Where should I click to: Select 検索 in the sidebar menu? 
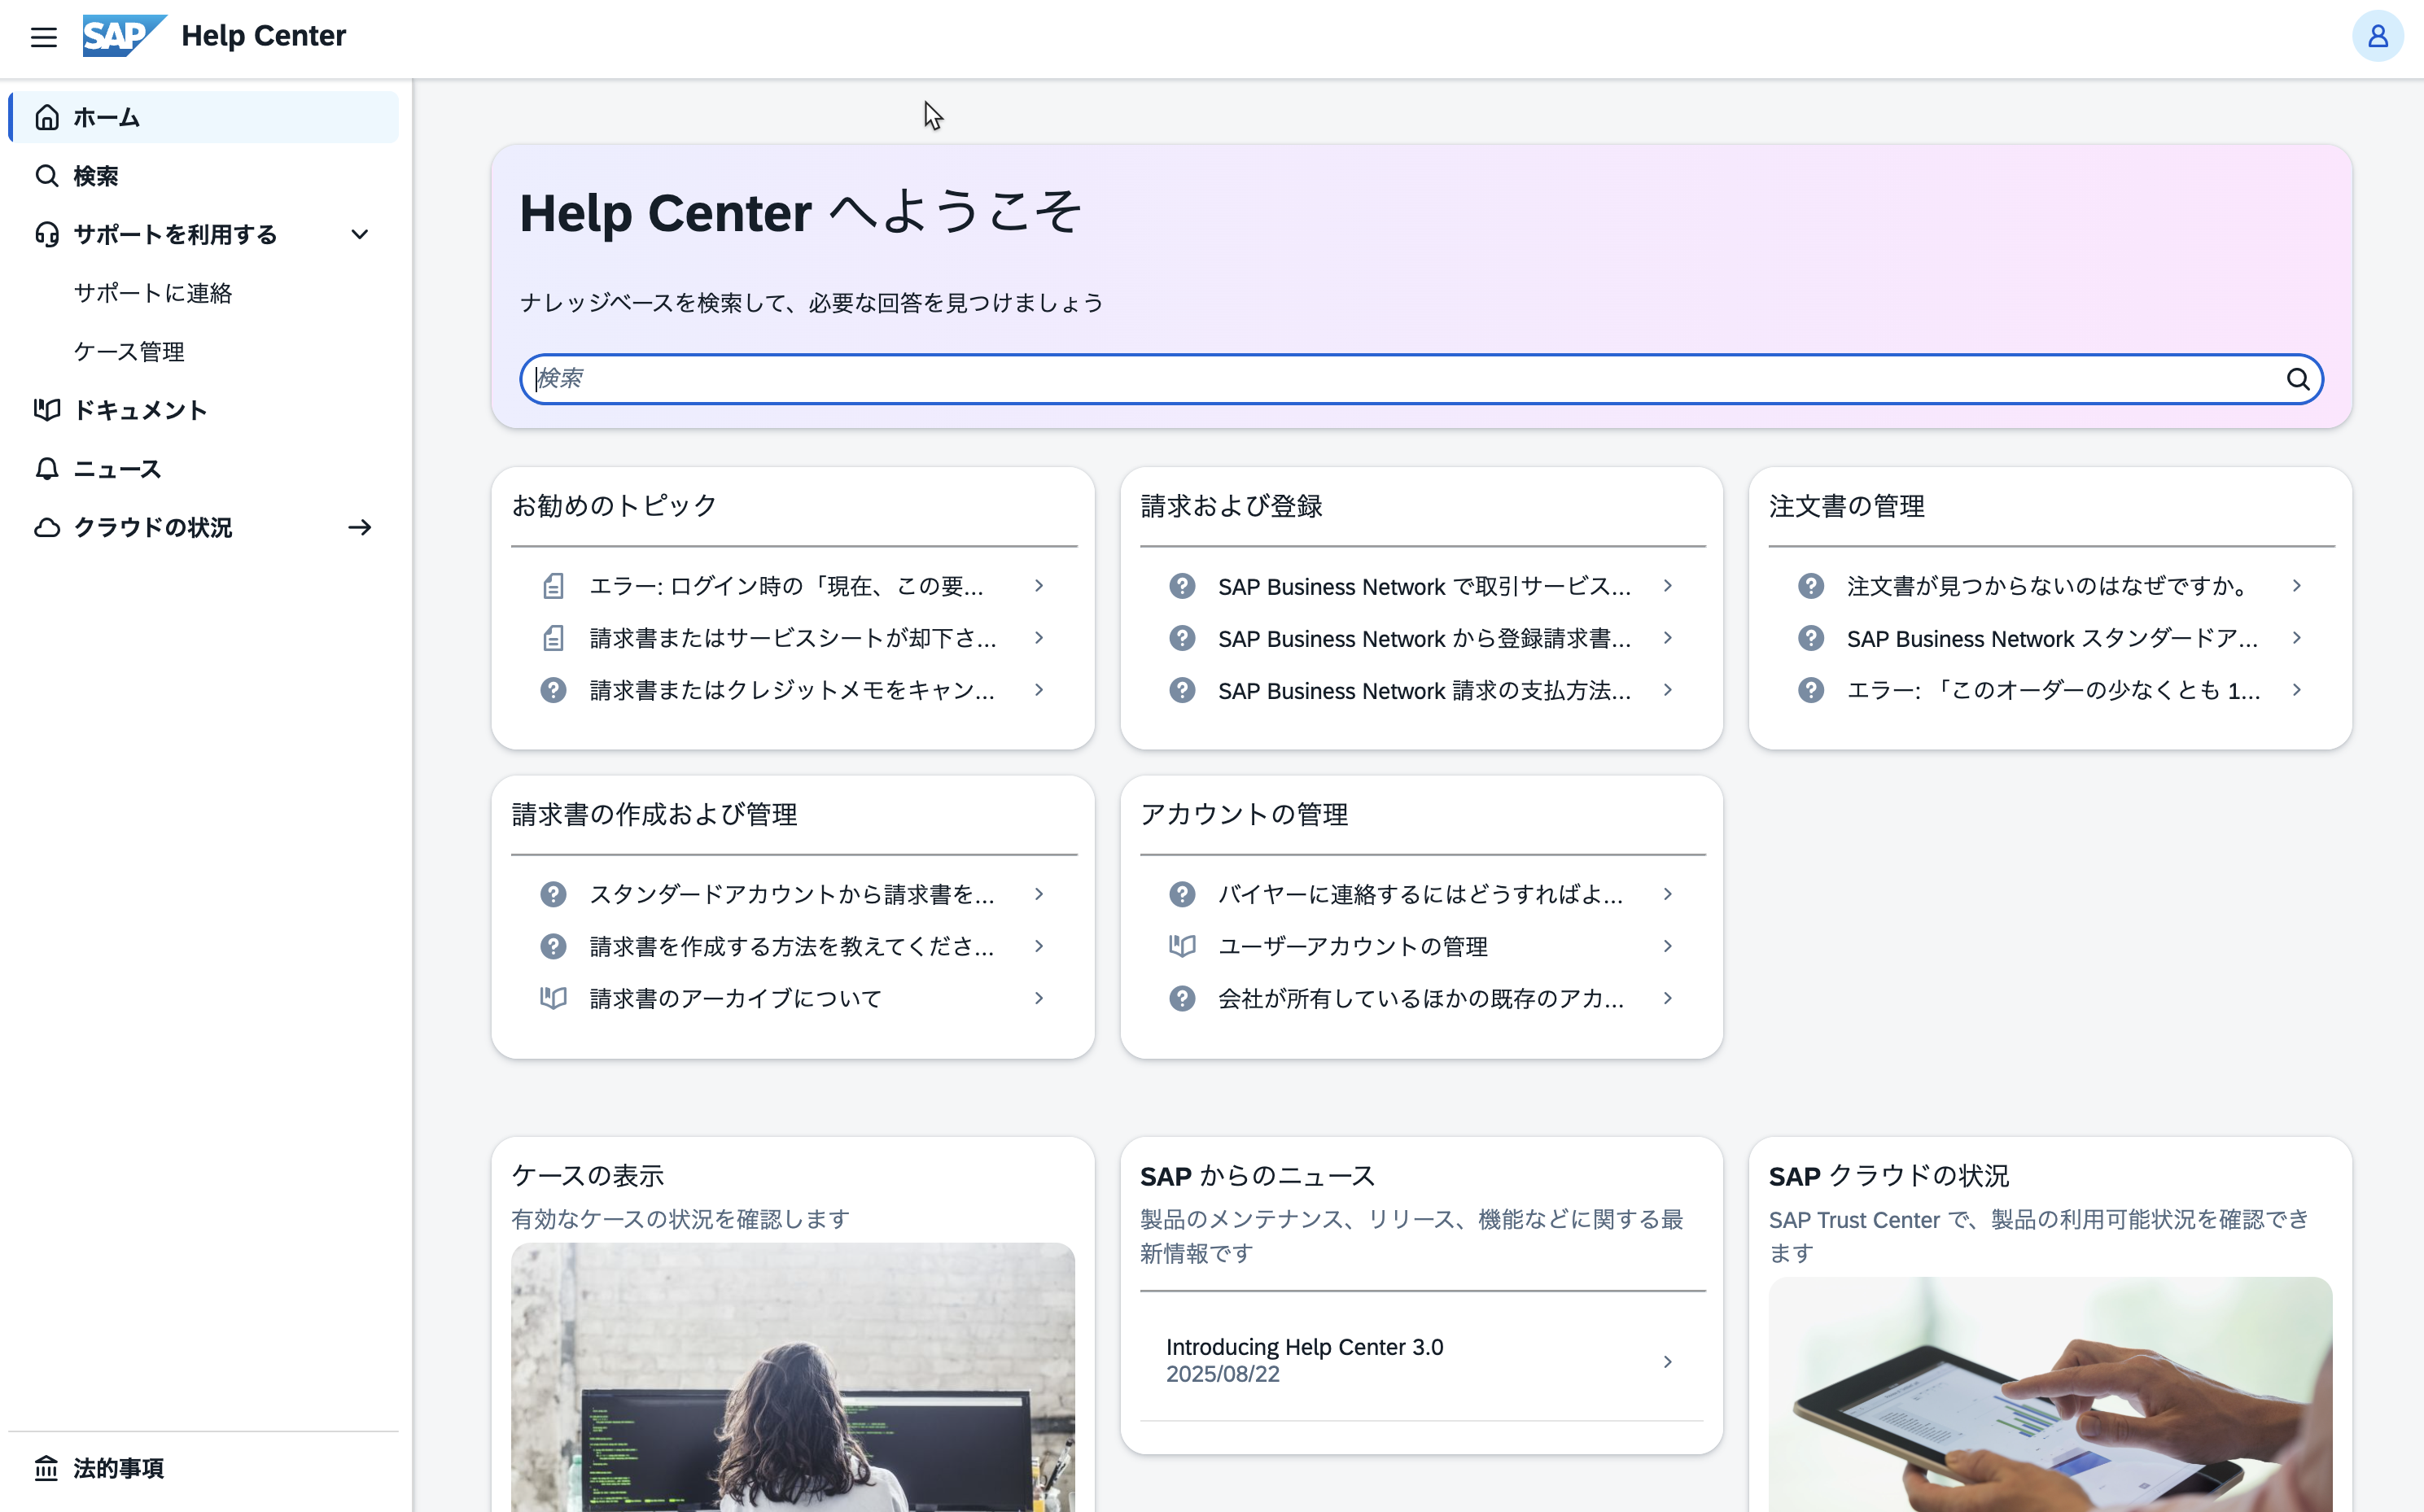click(x=96, y=176)
